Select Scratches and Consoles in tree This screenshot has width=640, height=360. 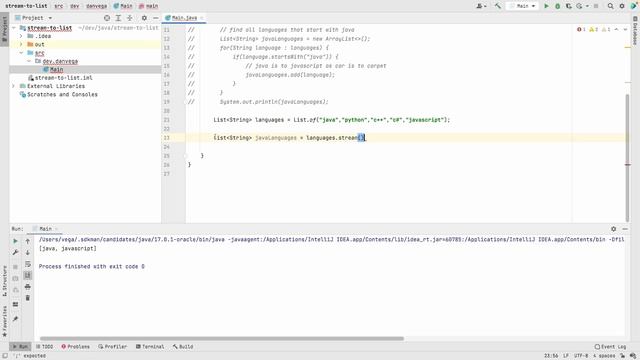(x=59, y=94)
